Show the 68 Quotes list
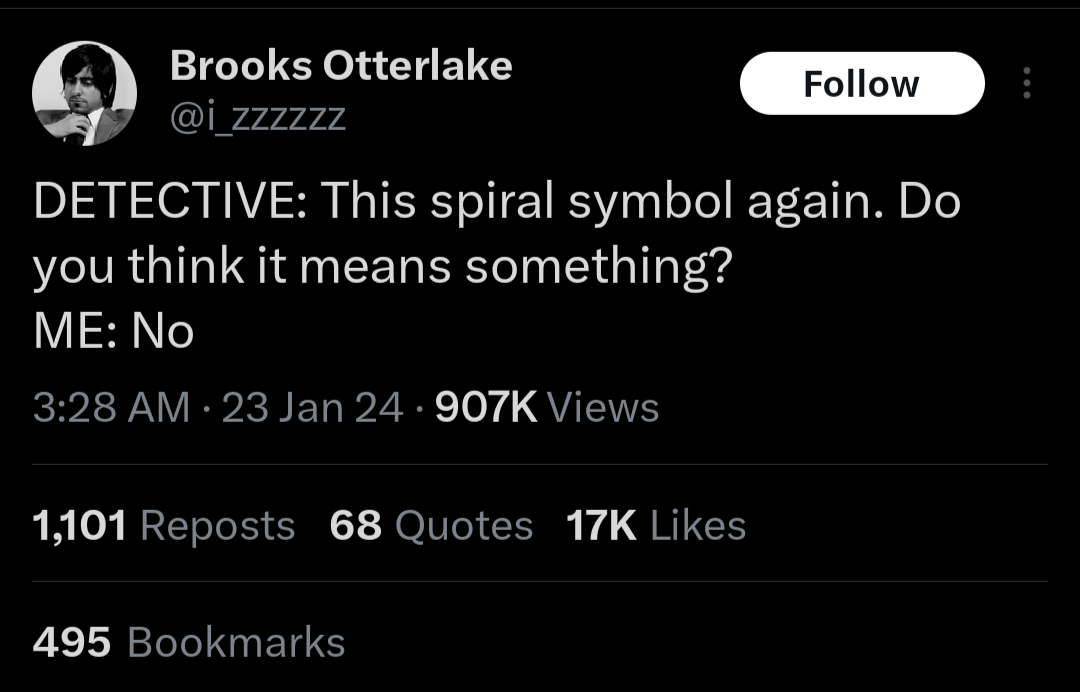Viewport: 1080px width, 692px height. pos(431,526)
